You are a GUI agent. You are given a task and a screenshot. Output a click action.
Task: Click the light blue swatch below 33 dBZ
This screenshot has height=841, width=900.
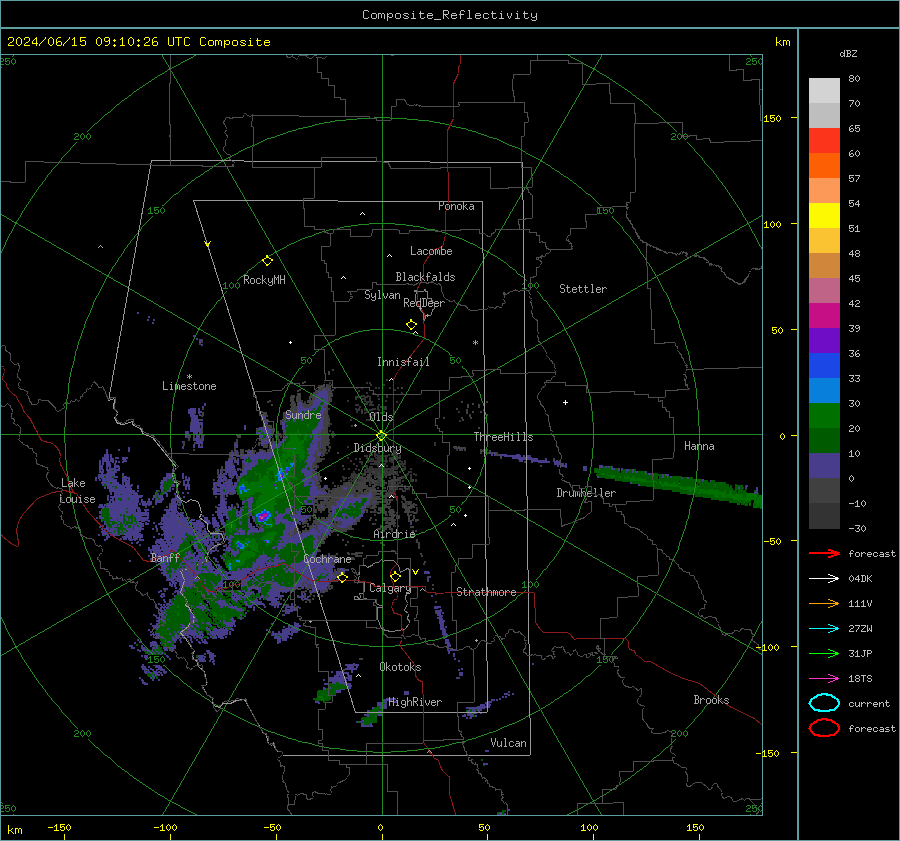824,390
